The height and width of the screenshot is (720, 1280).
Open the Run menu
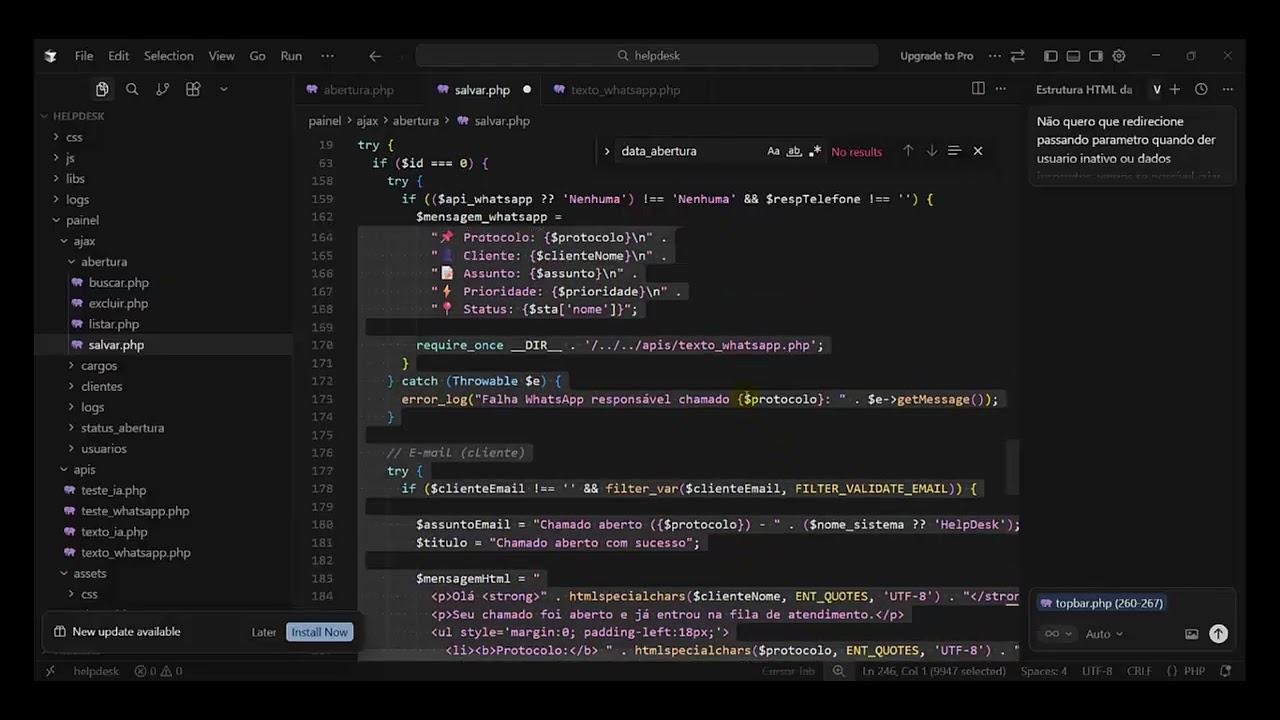(291, 56)
